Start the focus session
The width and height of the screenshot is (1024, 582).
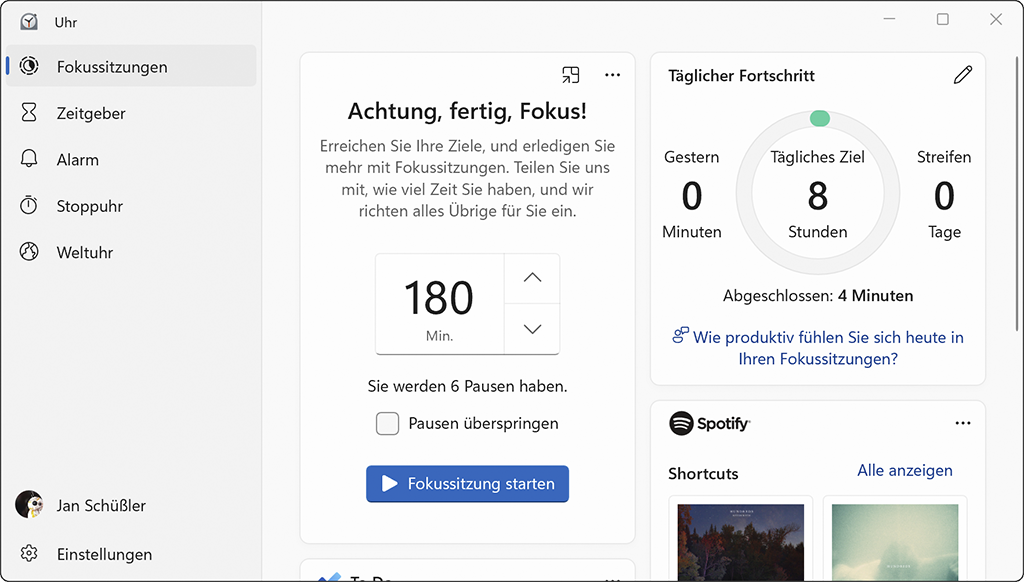467,483
